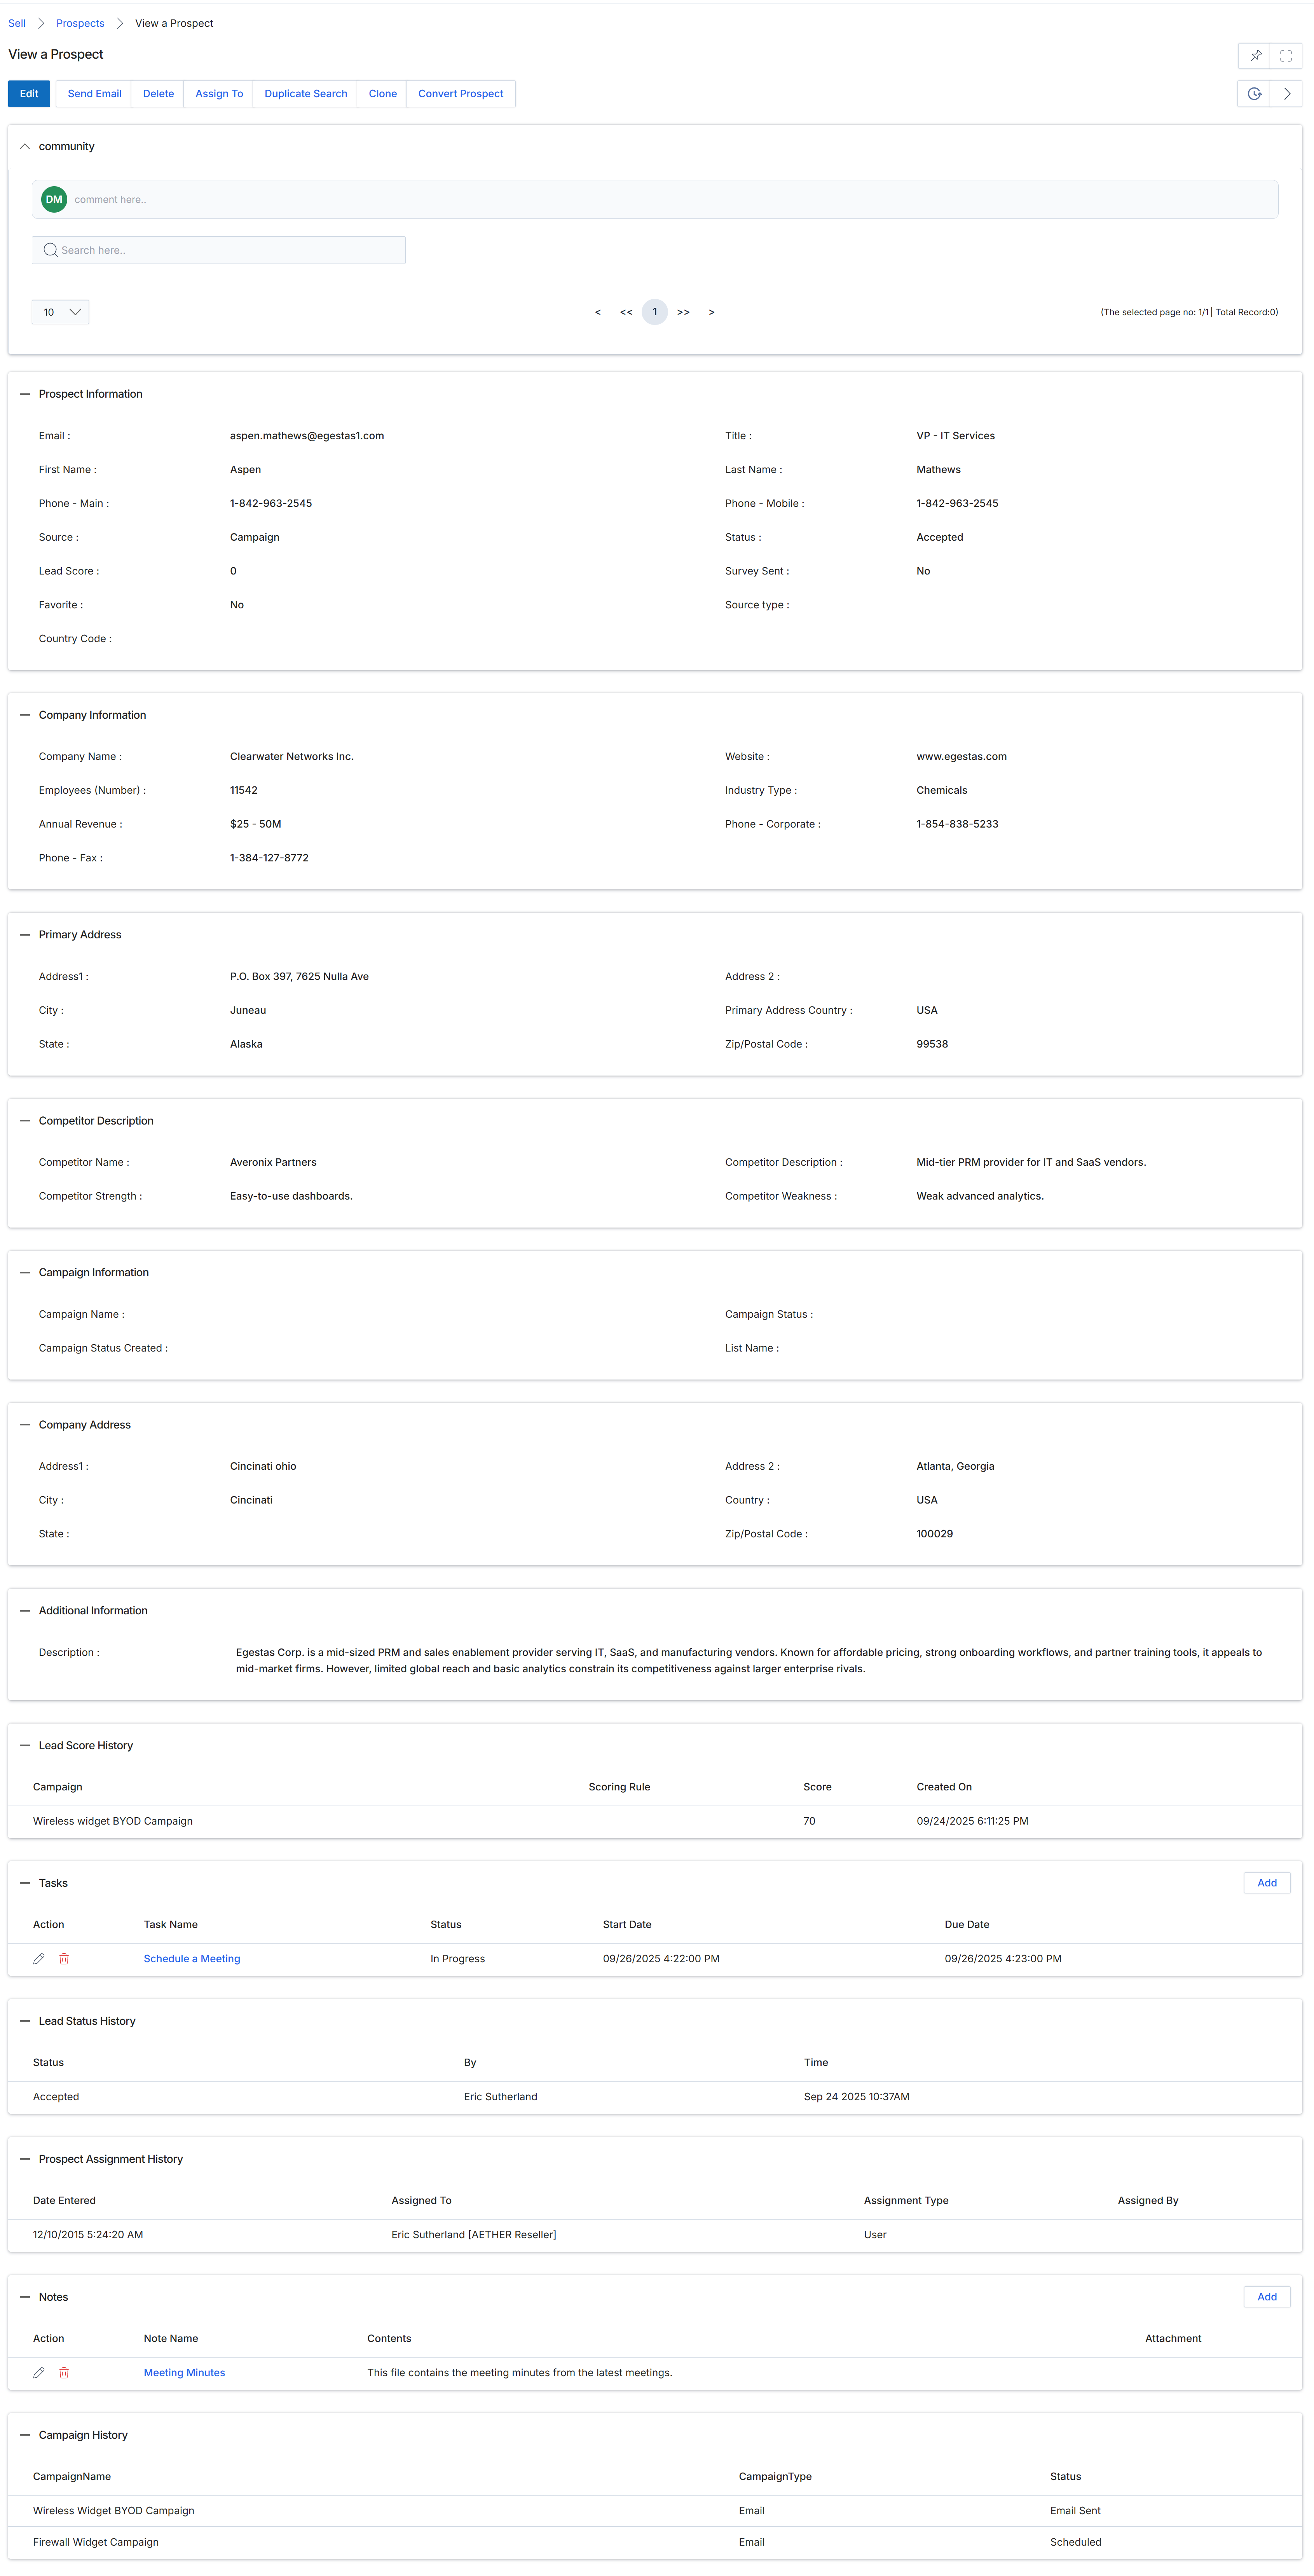The image size is (1314, 2576).
Task: Click the Edit button
Action: 29,94
